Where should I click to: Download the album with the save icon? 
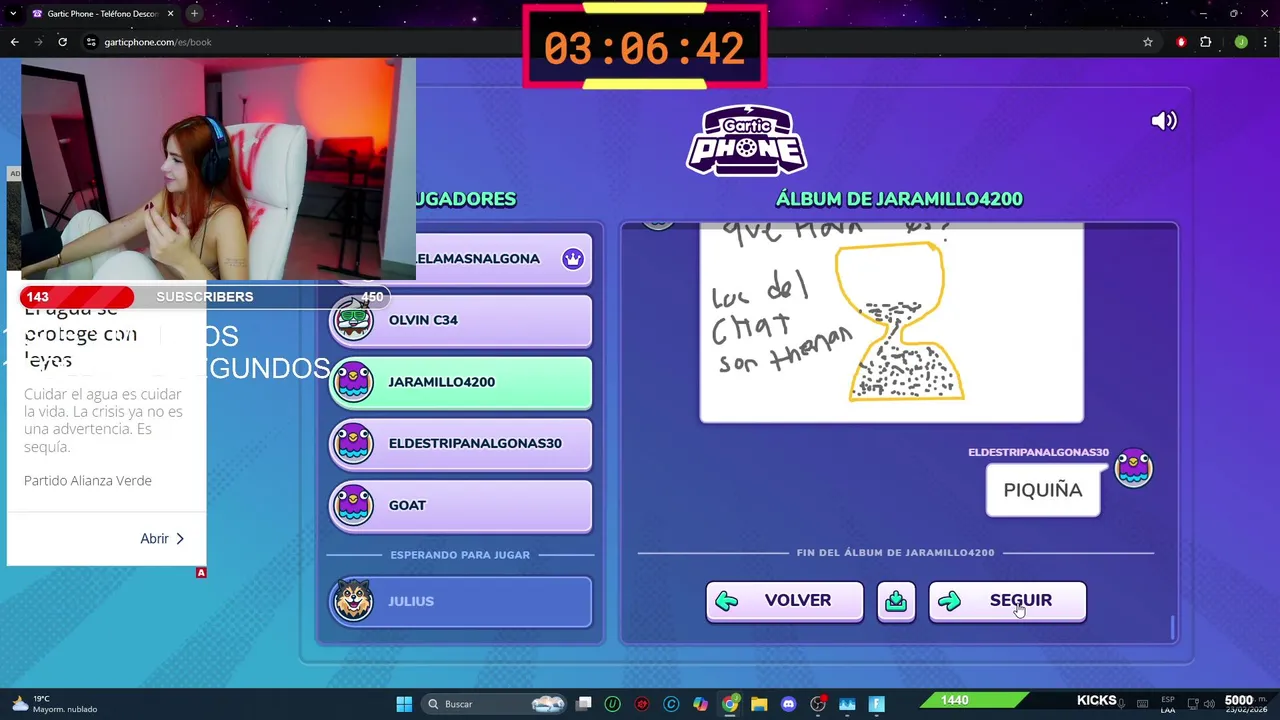pyautogui.click(x=896, y=601)
